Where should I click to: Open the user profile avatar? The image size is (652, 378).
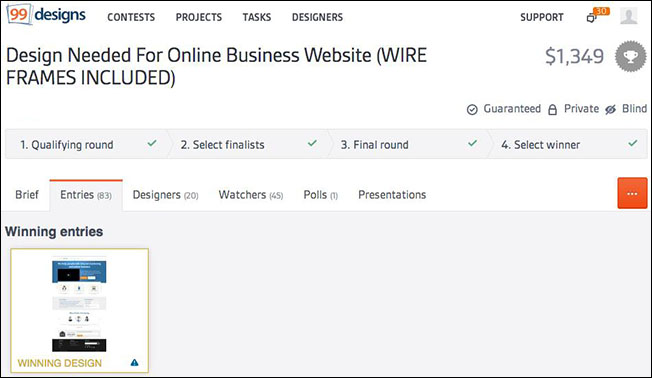point(628,16)
